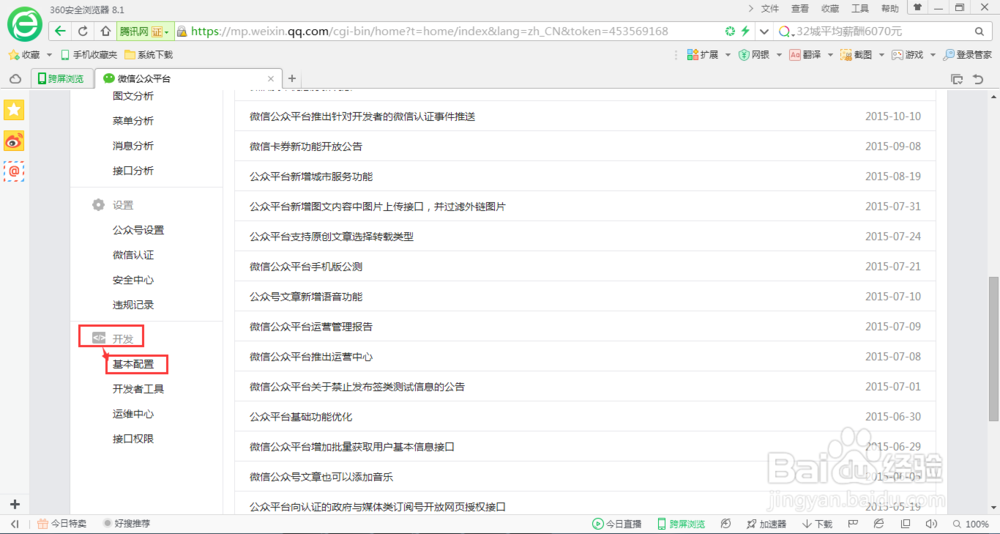Open 开发者工具 in left menu

click(x=138, y=389)
